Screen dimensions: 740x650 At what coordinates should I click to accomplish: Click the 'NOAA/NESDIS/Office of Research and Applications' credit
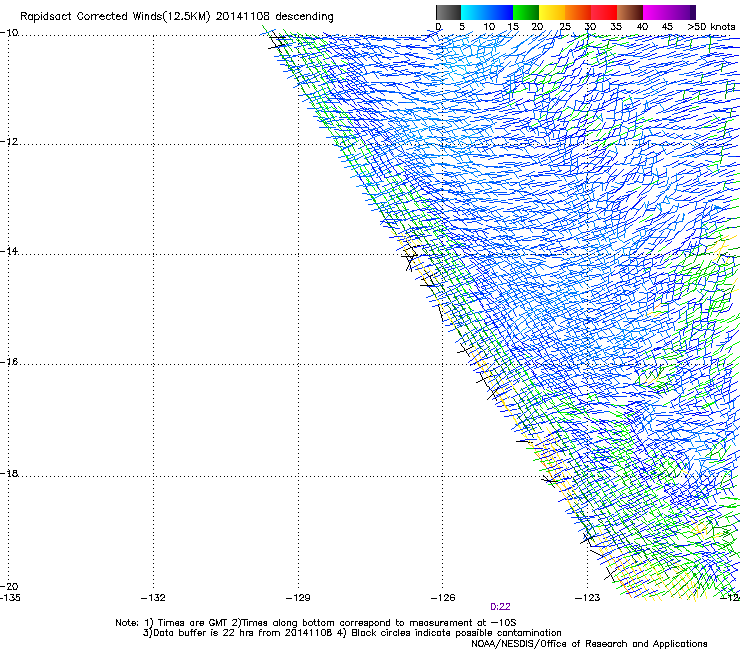coord(589,644)
